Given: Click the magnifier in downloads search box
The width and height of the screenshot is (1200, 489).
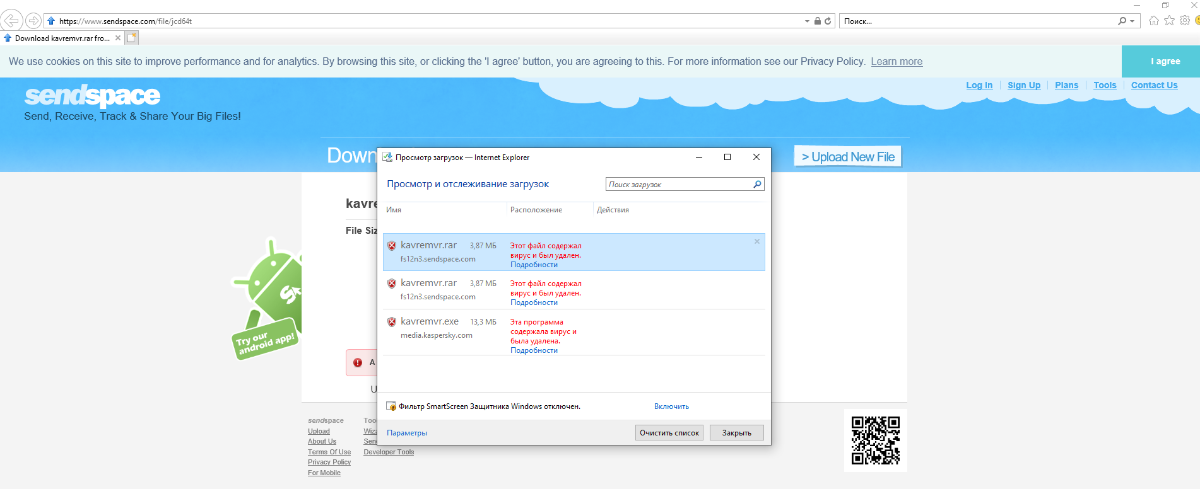Looking at the screenshot, I should 758,185.
